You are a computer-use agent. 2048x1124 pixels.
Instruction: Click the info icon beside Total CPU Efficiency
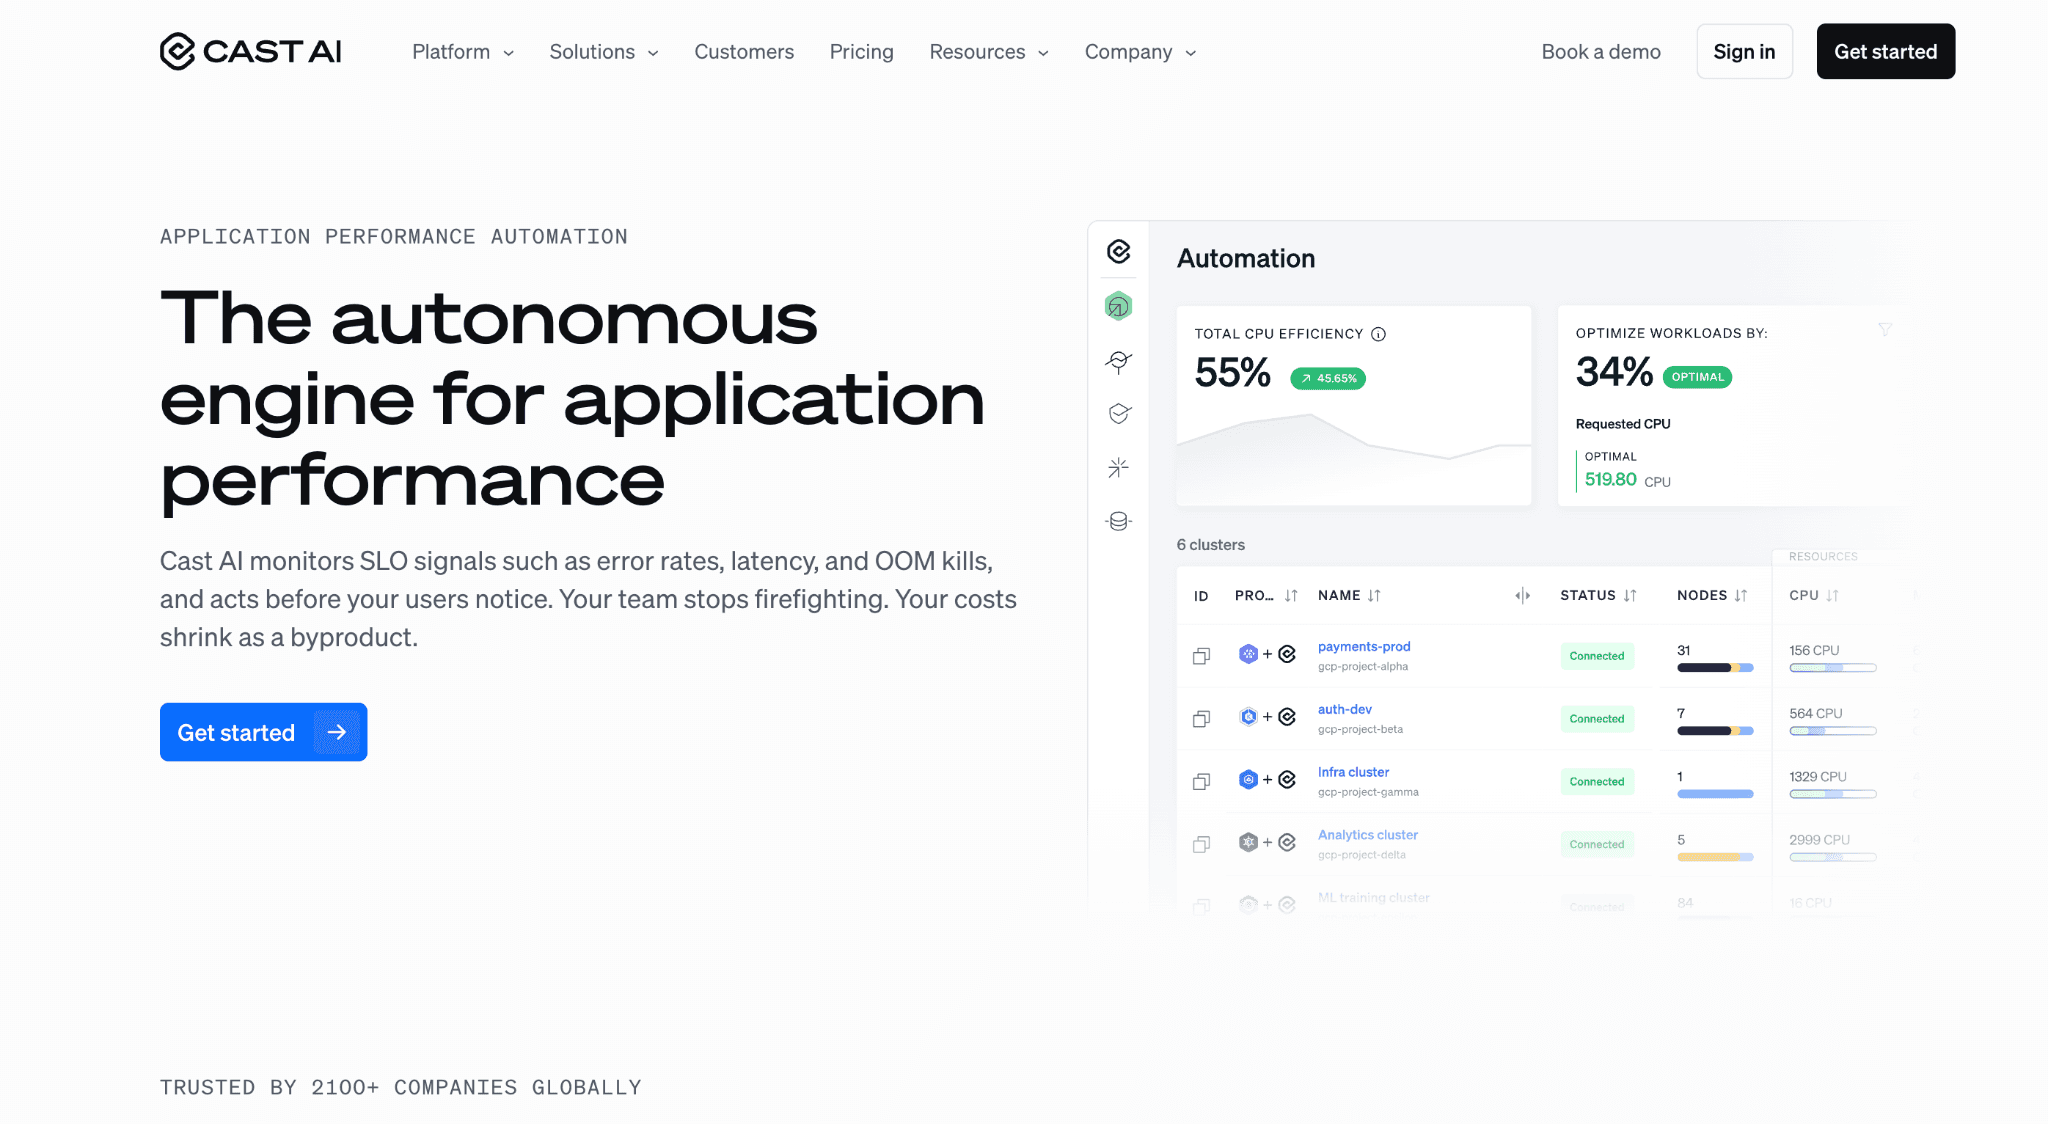click(x=1378, y=334)
